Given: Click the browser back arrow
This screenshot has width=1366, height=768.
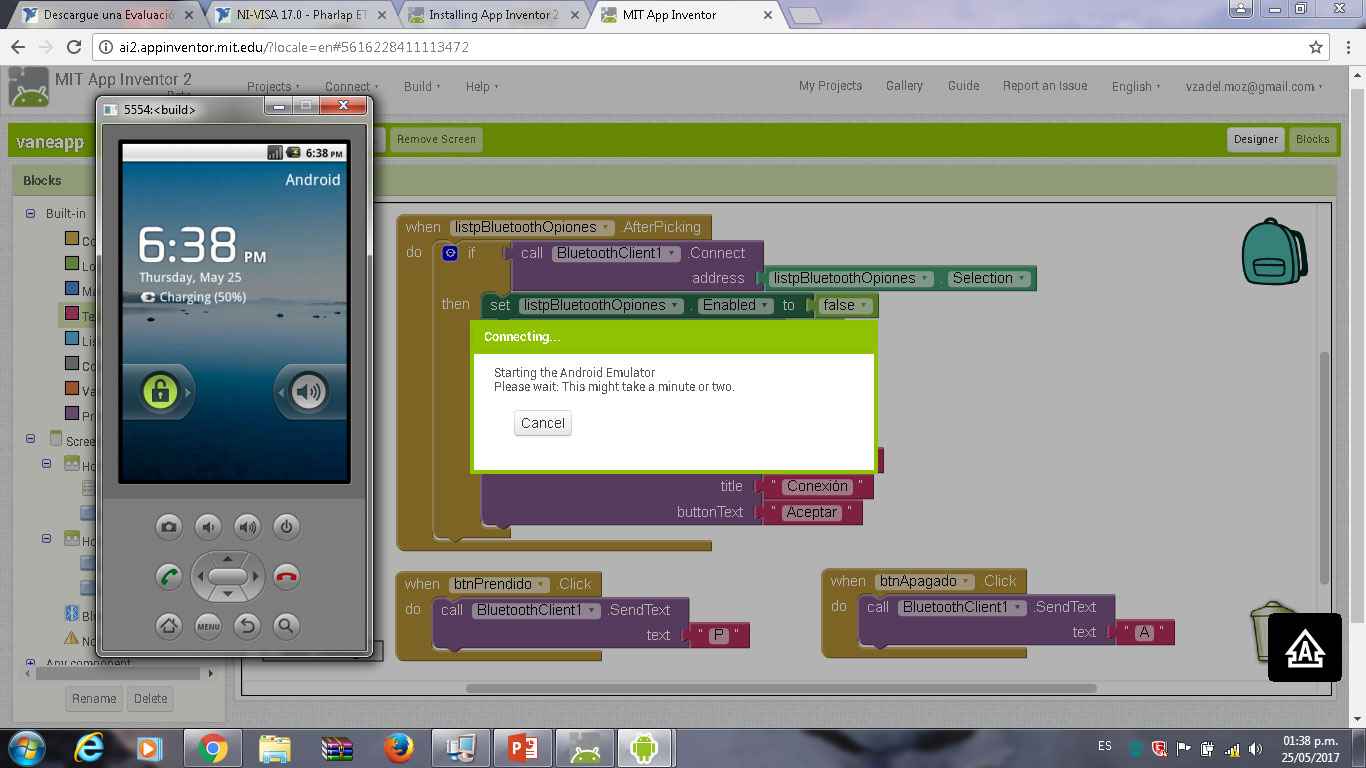Looking at the screenshot, I should coord(18,47).
